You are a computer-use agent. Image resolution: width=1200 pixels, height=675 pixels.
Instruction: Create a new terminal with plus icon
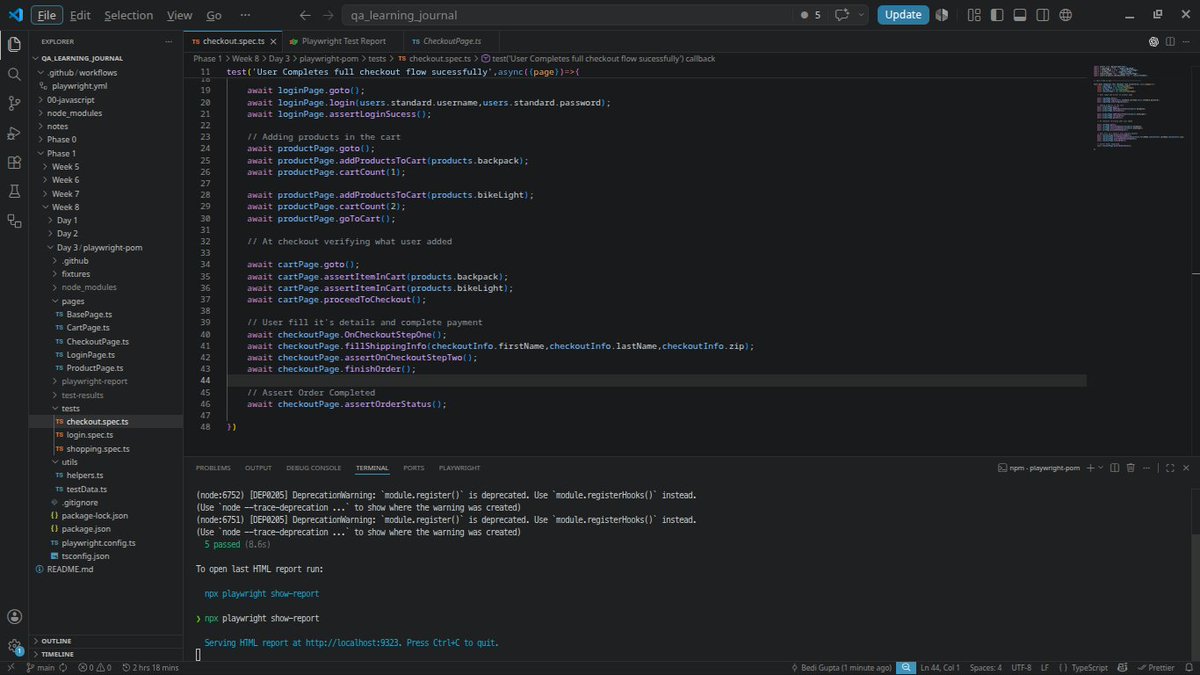[x=1089, y=467]
